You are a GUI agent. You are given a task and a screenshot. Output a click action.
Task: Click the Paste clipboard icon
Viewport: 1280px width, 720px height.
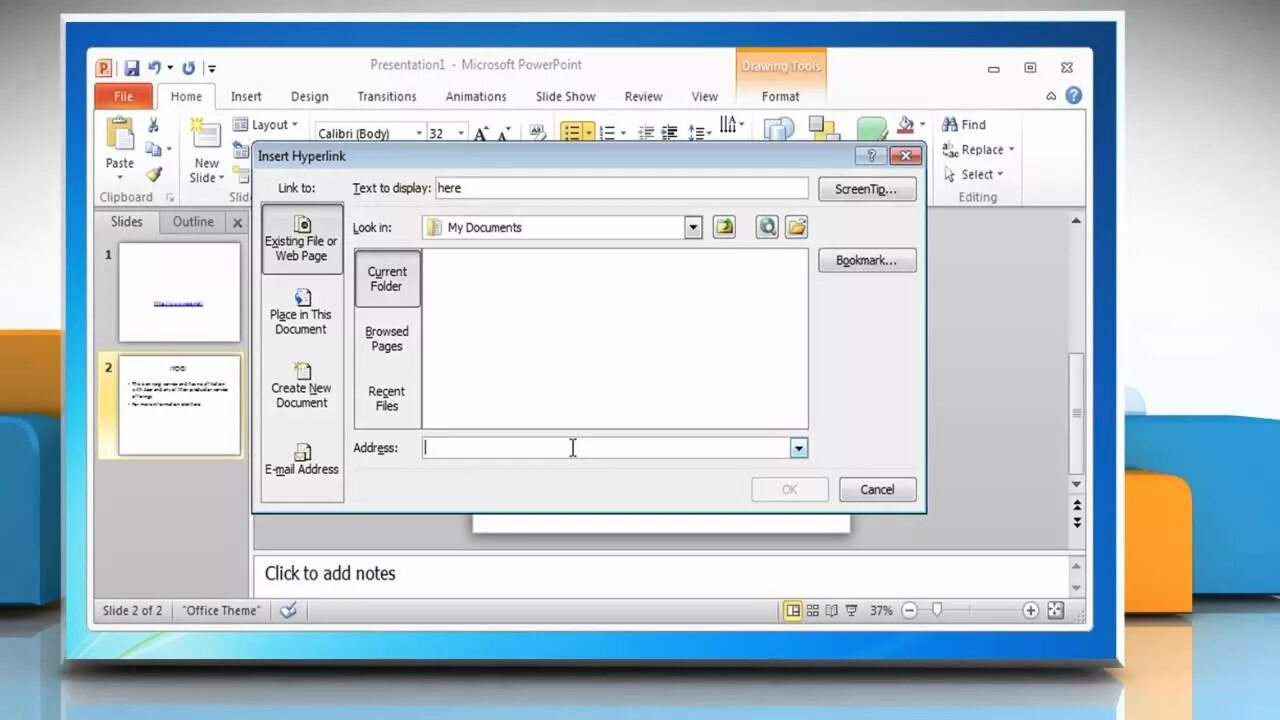(120, 134)
